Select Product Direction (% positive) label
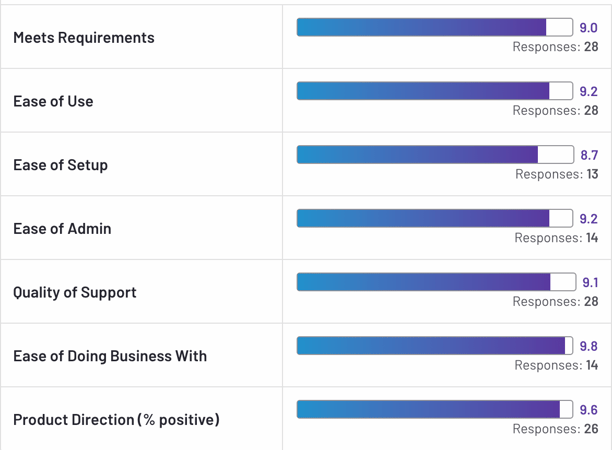Image resolution: width=612 pixels, height=450 pixels. point(116,420)
